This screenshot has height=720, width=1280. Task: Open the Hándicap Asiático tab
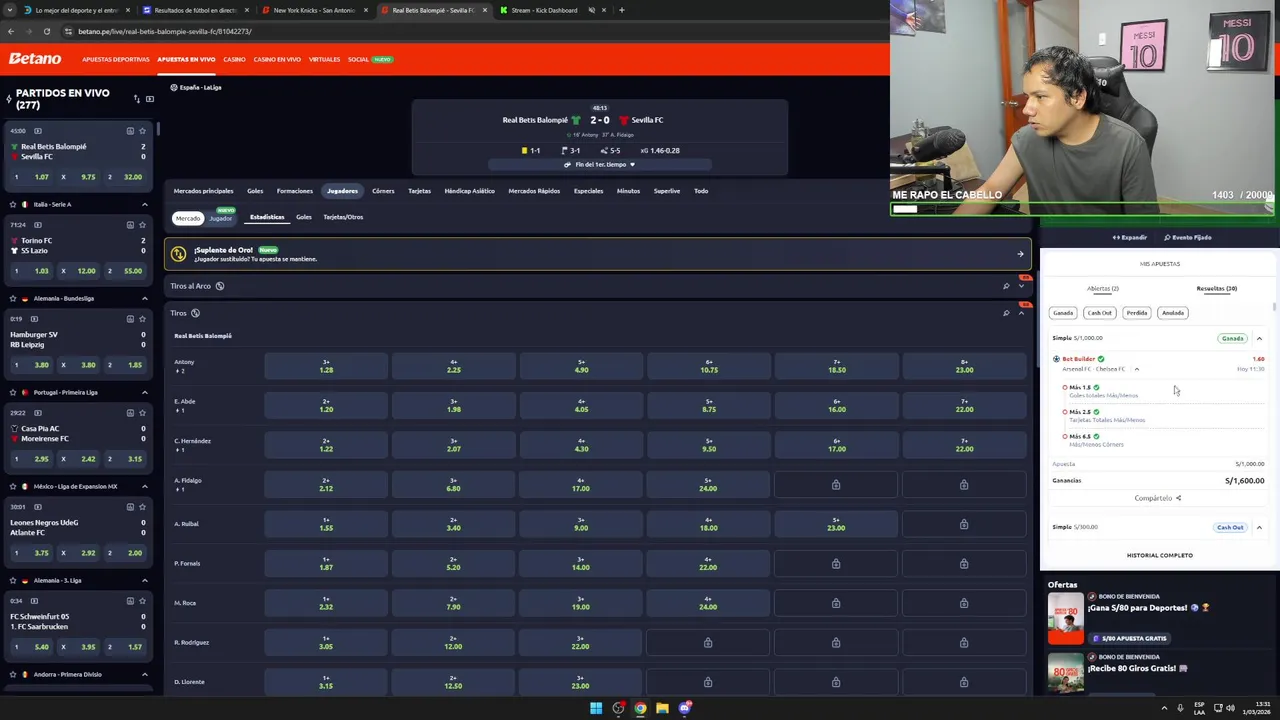[x=469, y=191]
